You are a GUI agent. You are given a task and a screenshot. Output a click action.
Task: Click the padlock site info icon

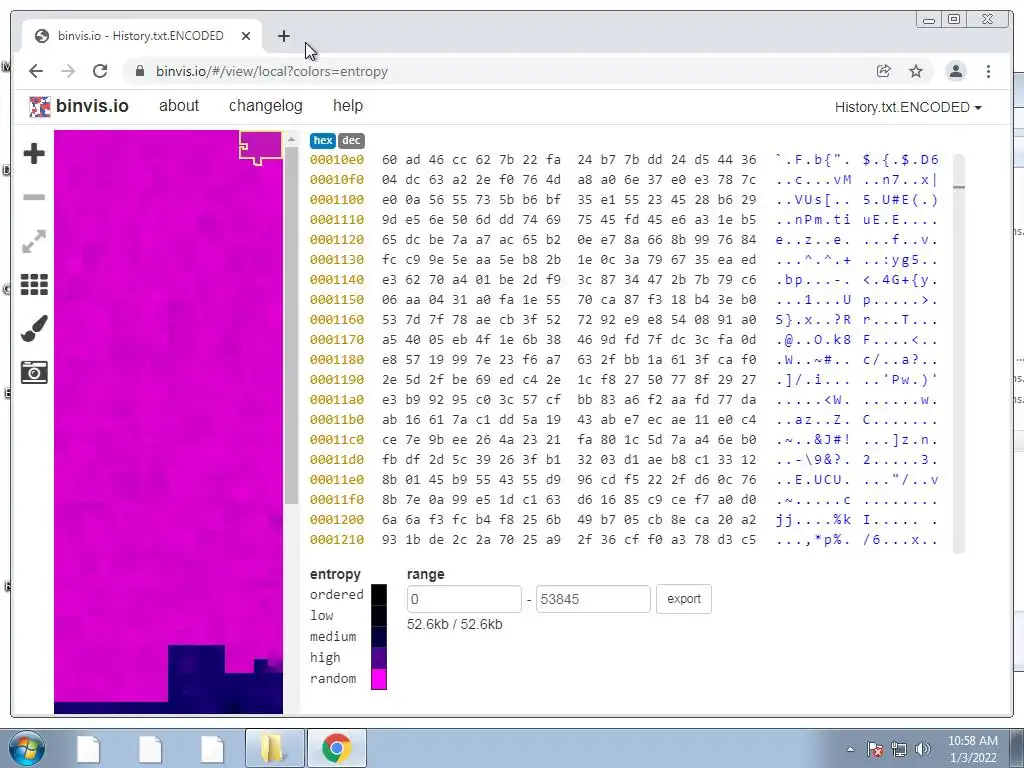pos(140,71)
